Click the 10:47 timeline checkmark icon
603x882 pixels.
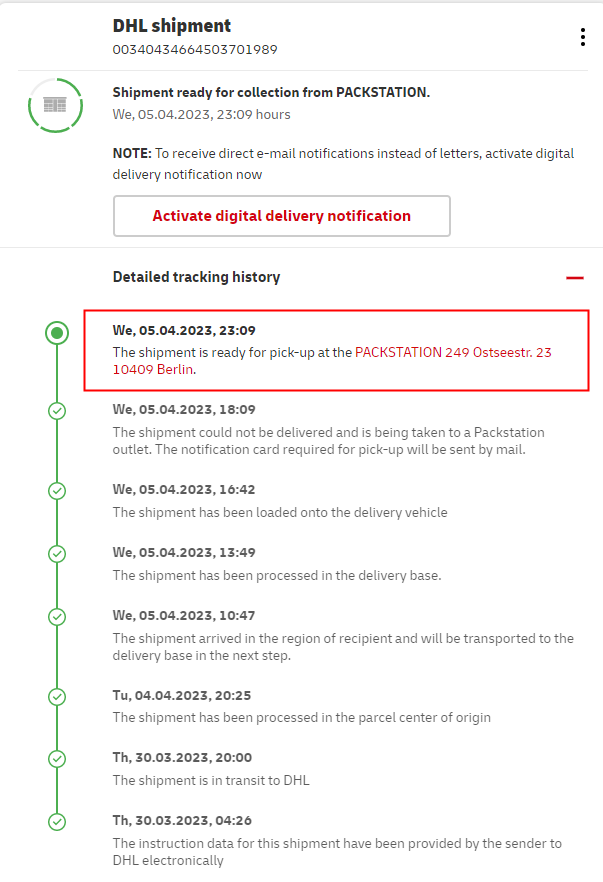pyautogui.click(x=57, y=616)
